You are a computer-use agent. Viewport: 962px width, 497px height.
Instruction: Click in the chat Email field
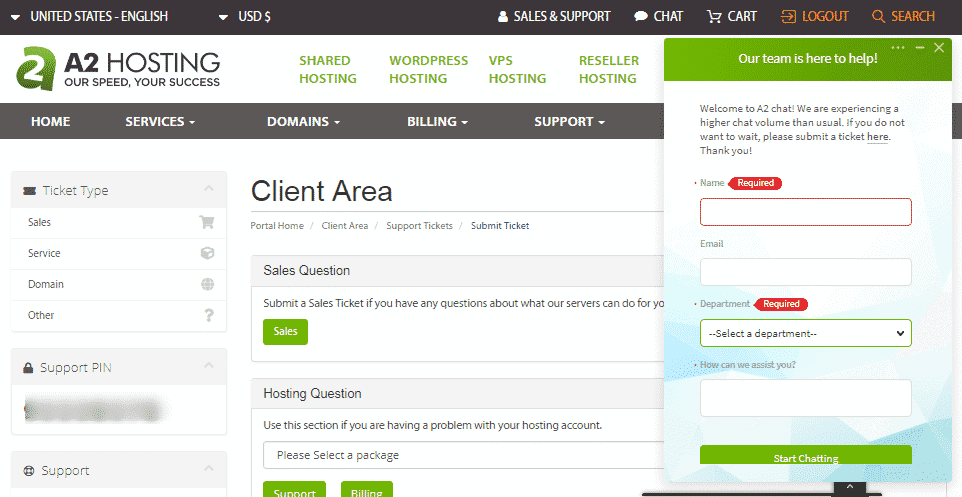point(806,272)
